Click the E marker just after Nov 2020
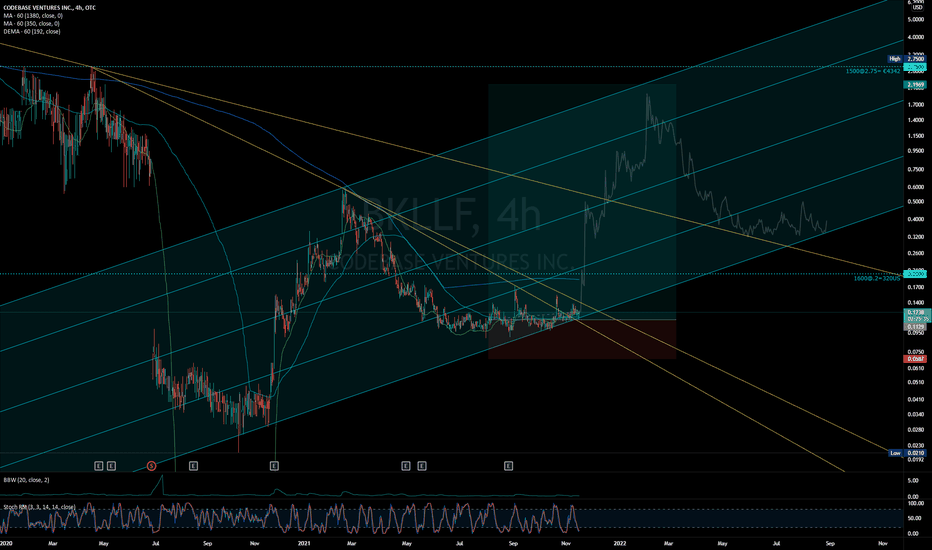Viewport: 932px width, 550px height. pyautogui.click(x=274, y=466)
